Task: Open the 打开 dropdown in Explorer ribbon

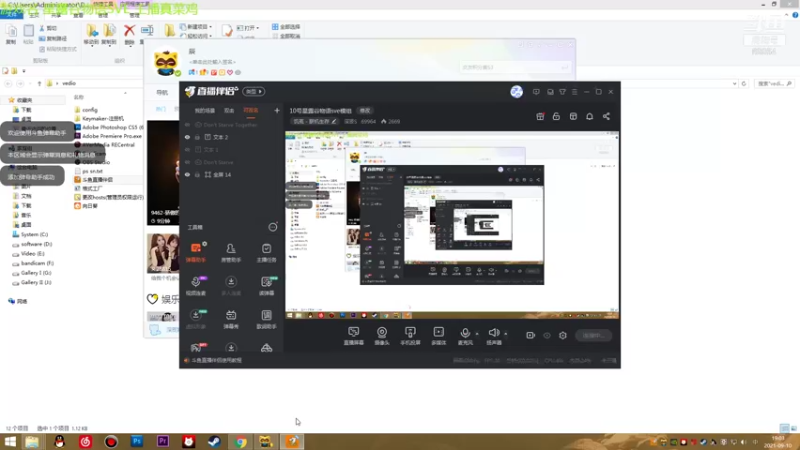Action: (248, 28)
